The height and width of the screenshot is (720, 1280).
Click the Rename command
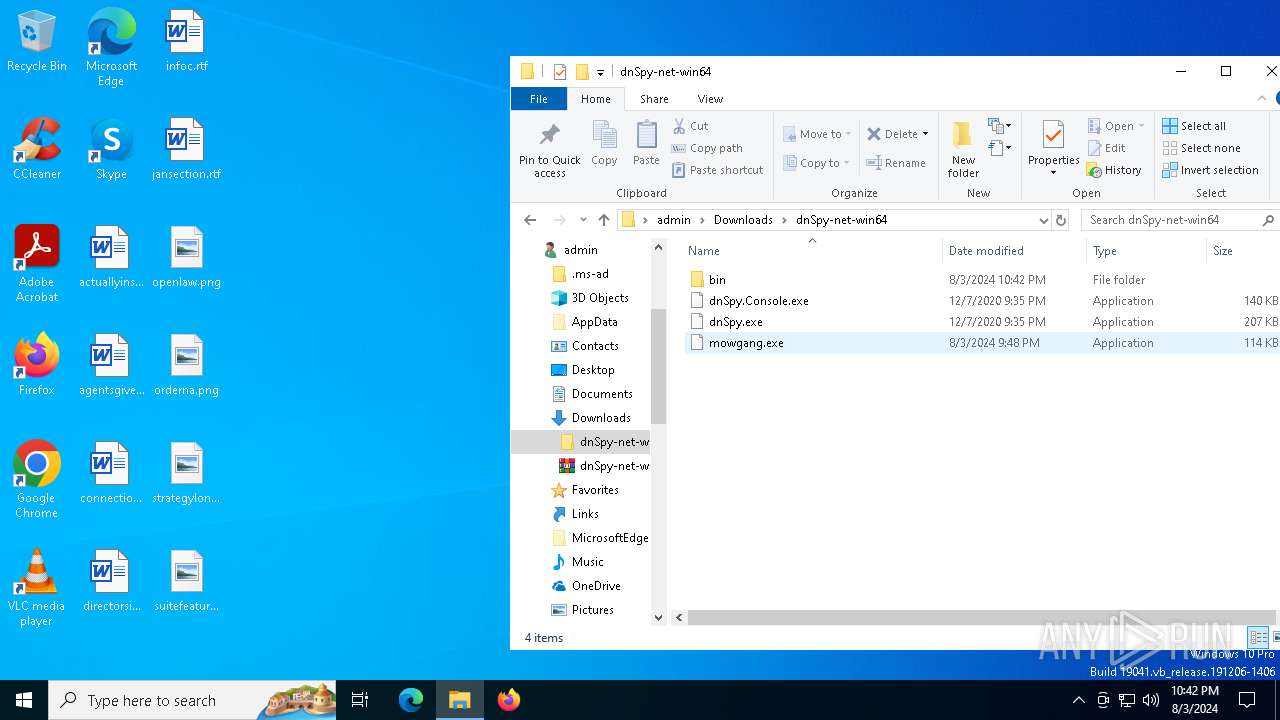(896, 163)
